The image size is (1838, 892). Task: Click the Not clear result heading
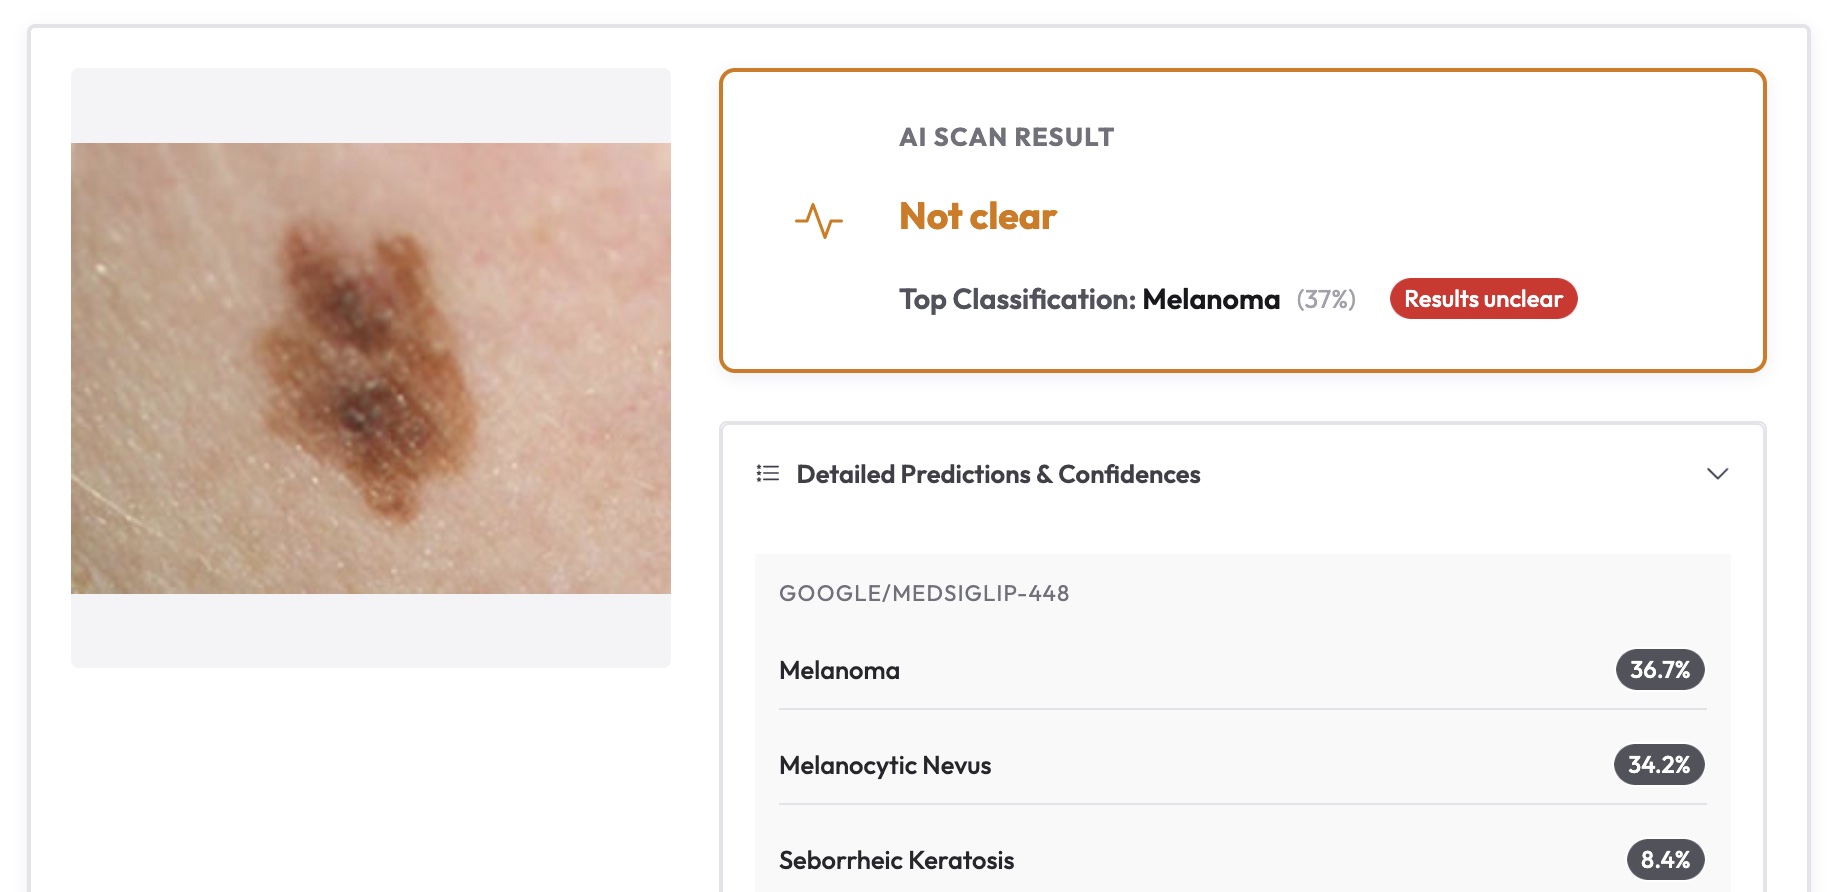tap(977, 217)
